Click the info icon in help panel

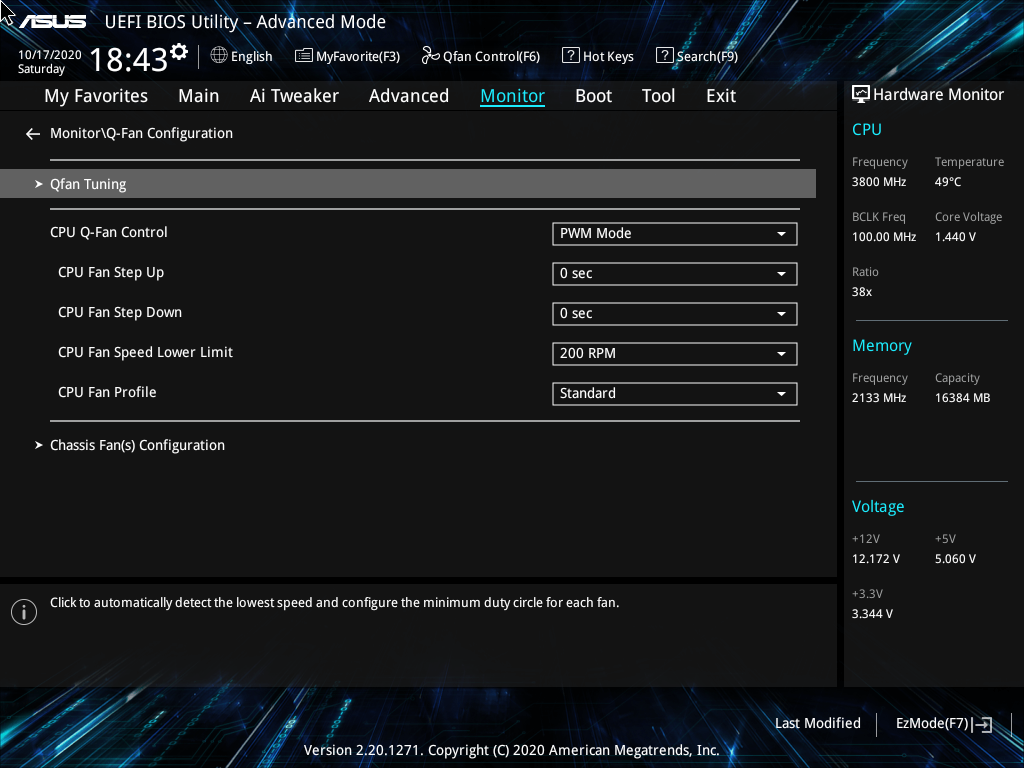(24, 612)
